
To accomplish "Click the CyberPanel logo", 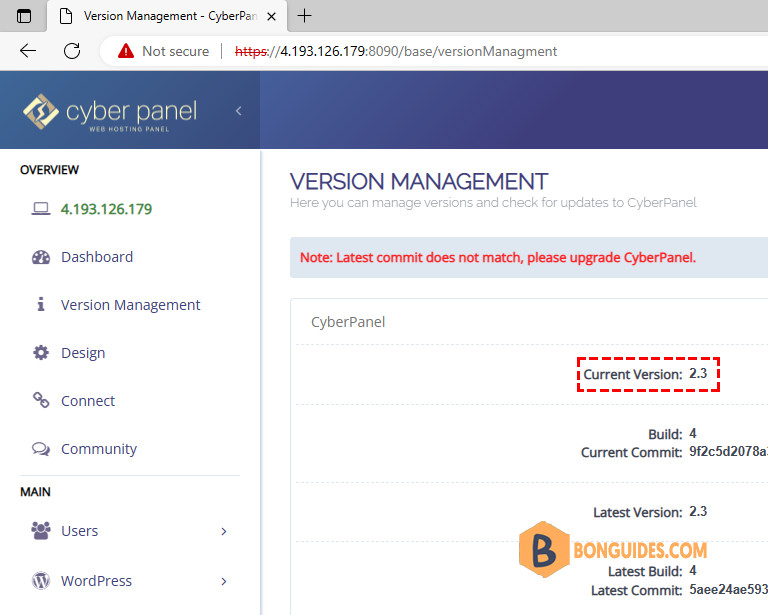I will tap(110, 112).
